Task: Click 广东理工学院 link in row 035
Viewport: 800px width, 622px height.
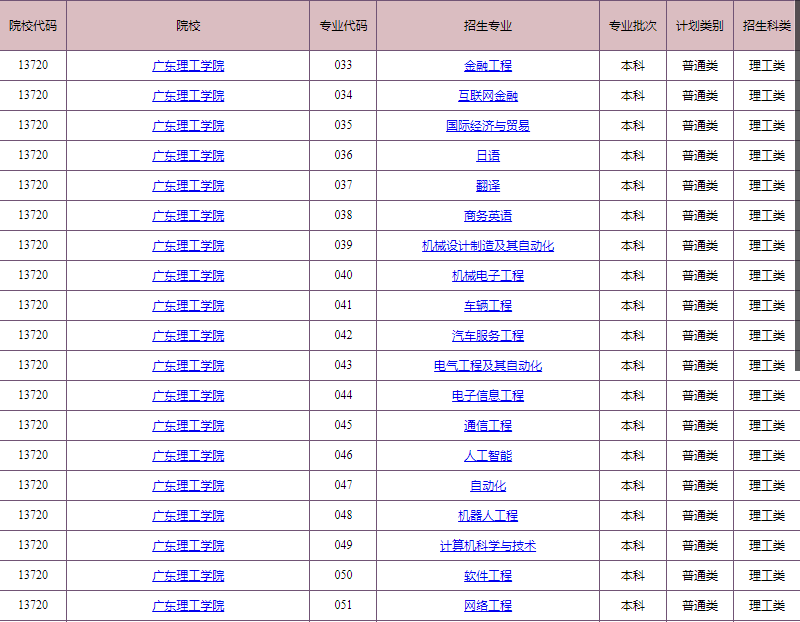Action: click(188, 126)
